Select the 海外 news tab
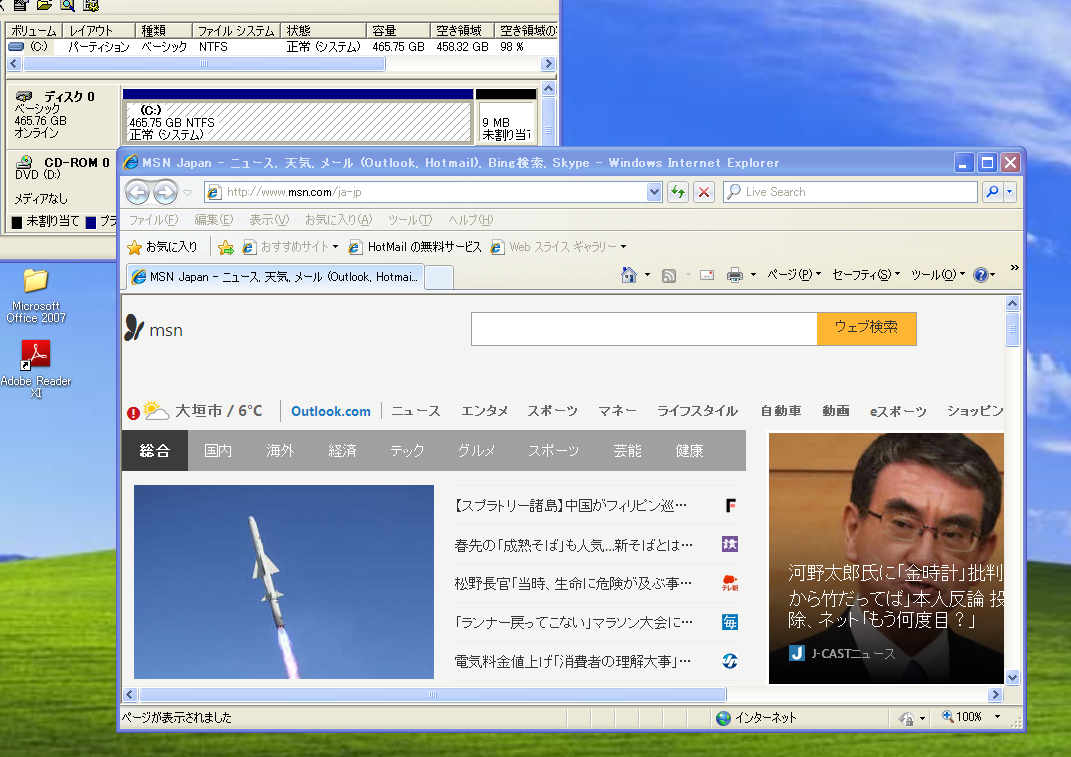The height and width of the screenshot is (757, 1071). click(x=280, y=451)
